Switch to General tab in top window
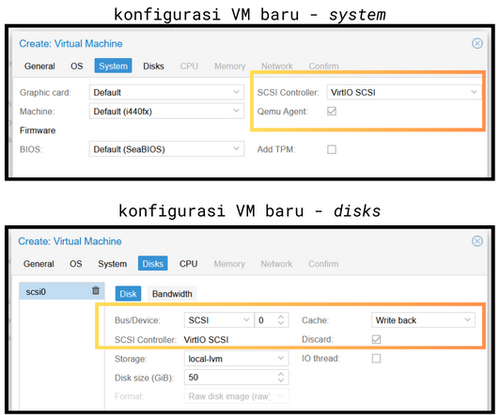Viewport: 500px width, 415px height. point(40,66)
